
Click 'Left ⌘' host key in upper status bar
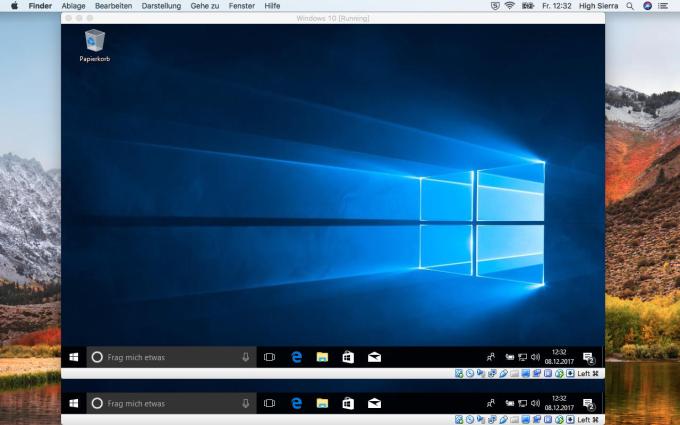pos(588,373)
